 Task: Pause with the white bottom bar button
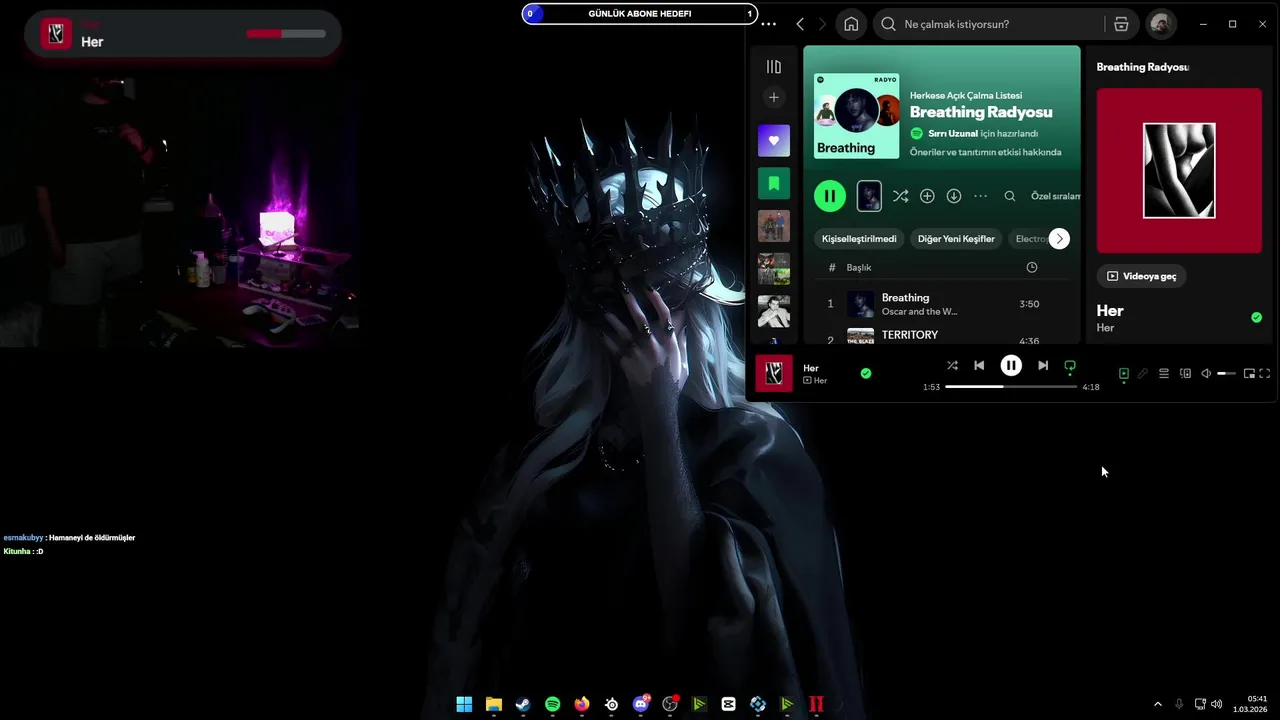[x=1011, y=366]
